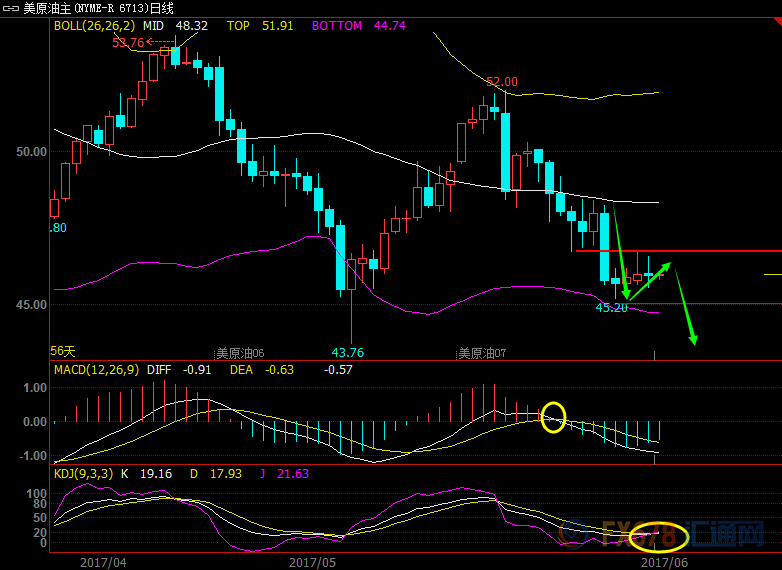This screenshot has width=782, height=570.
Task: Select the MID value 48.32
Action: (x=192, y=26)
